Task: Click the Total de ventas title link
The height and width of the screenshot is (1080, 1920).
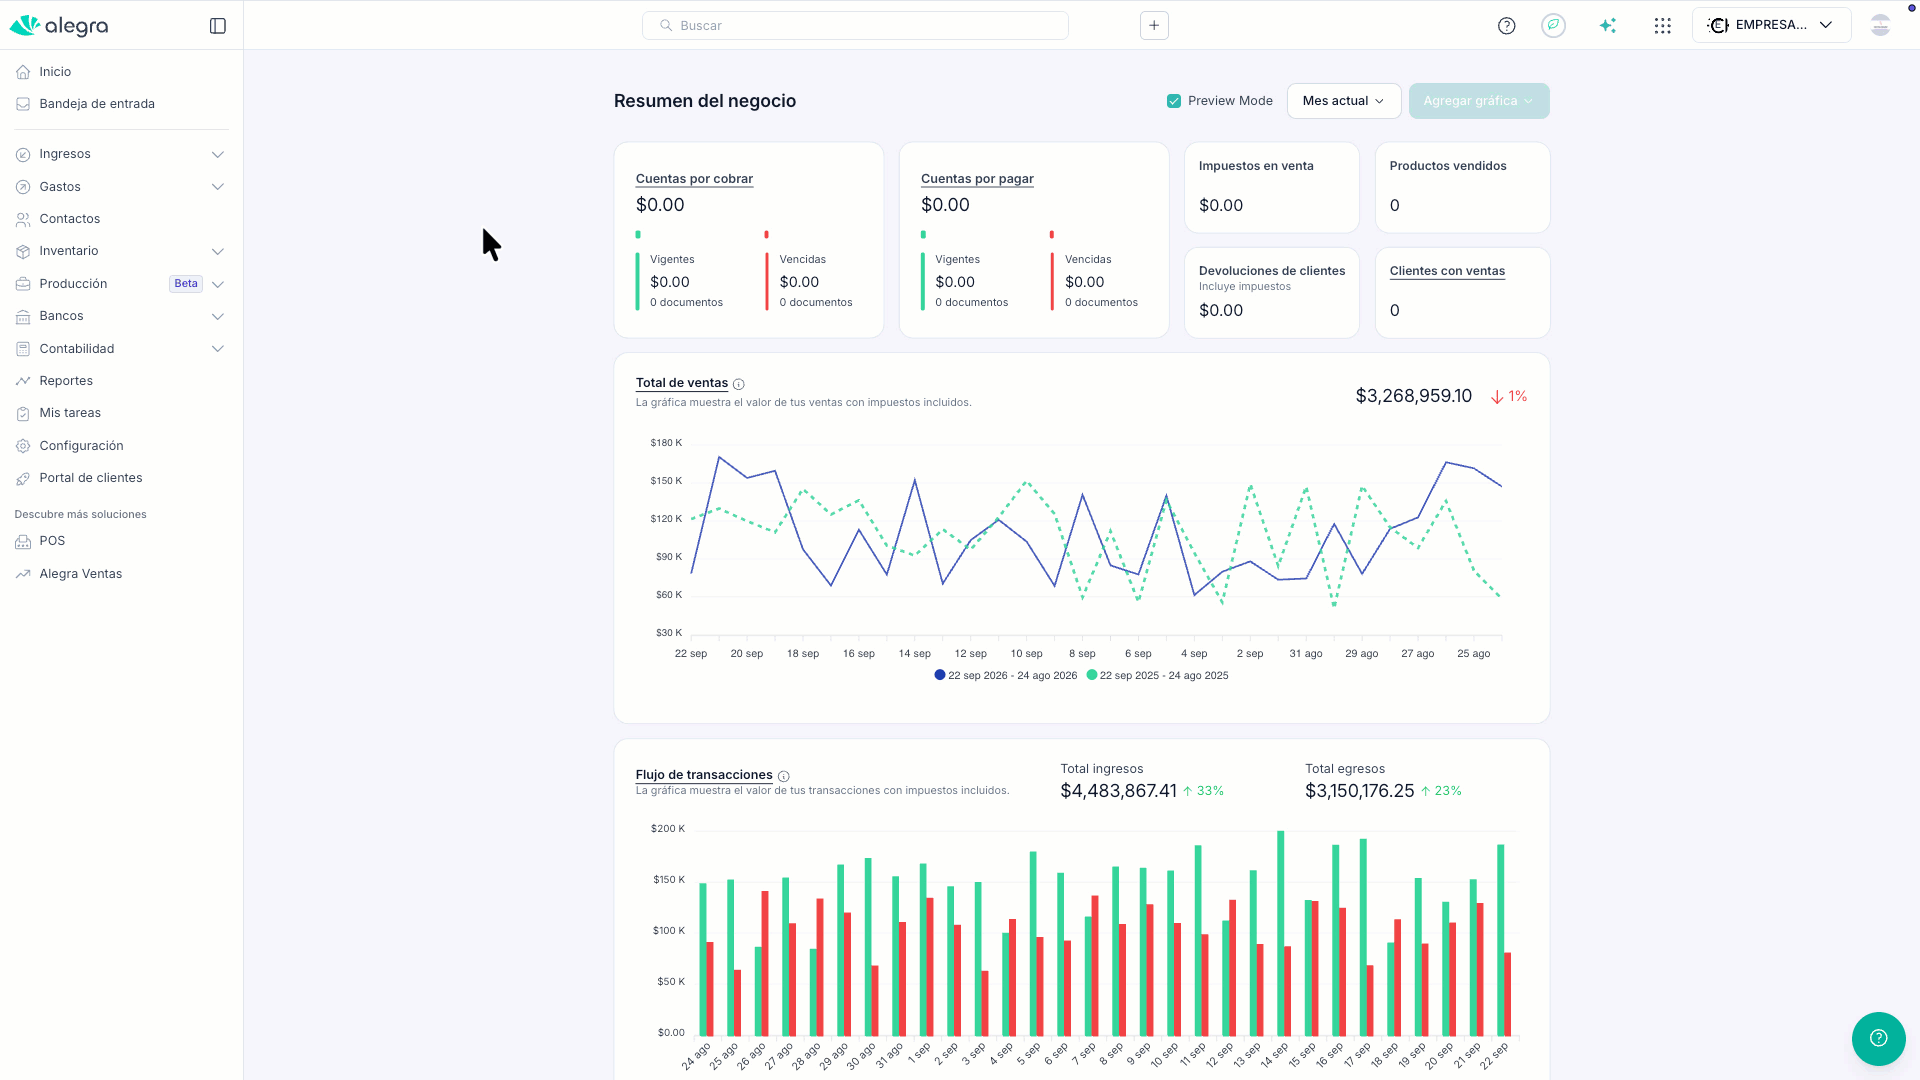Action: tap(682, 383)
